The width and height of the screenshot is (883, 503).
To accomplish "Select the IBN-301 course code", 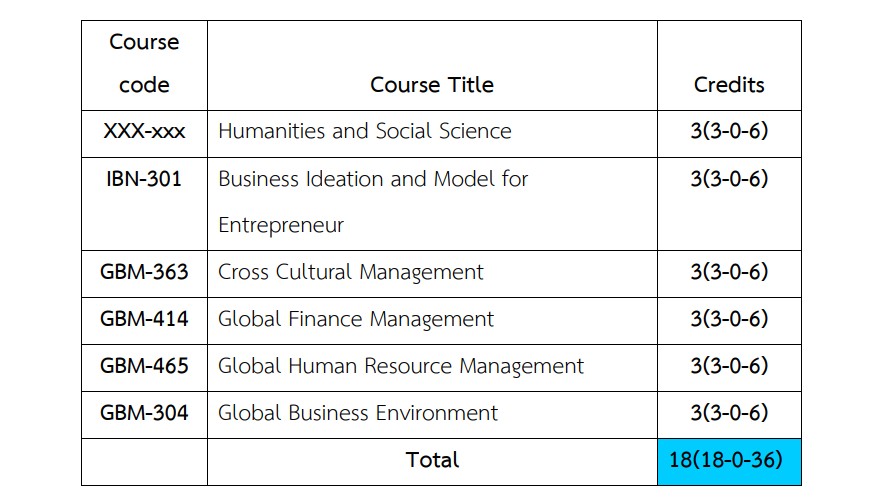I will tap(144, 179).
